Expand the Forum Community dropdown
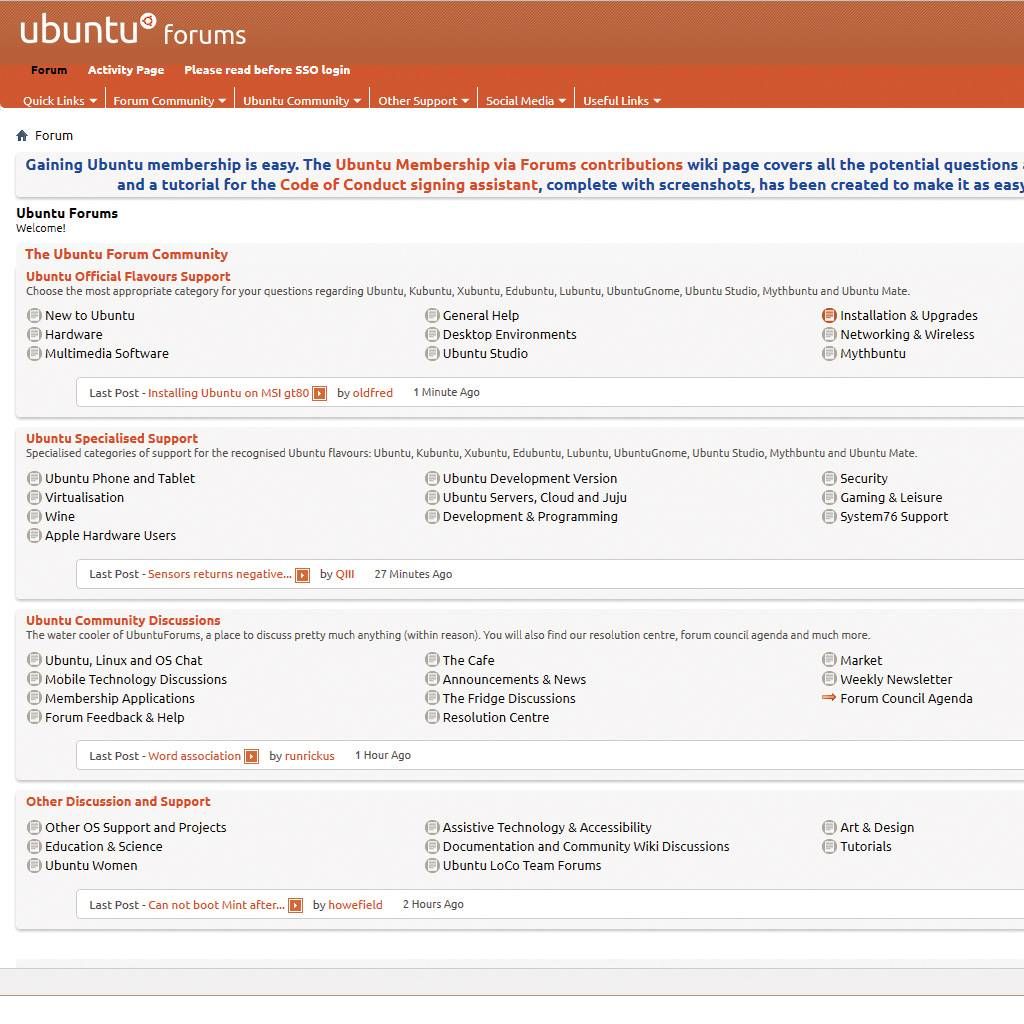1024x1024 pixels. 169,101
